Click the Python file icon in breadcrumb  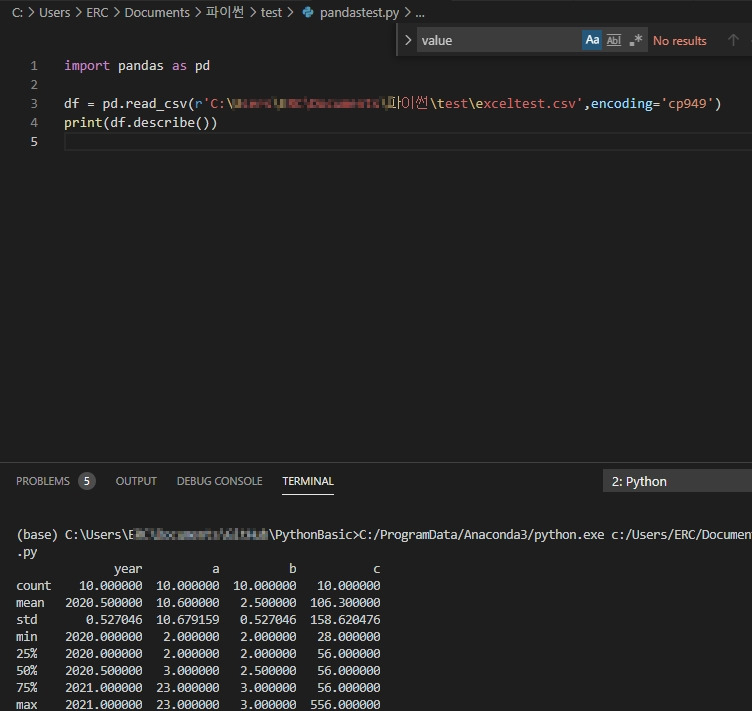[308, 12]
